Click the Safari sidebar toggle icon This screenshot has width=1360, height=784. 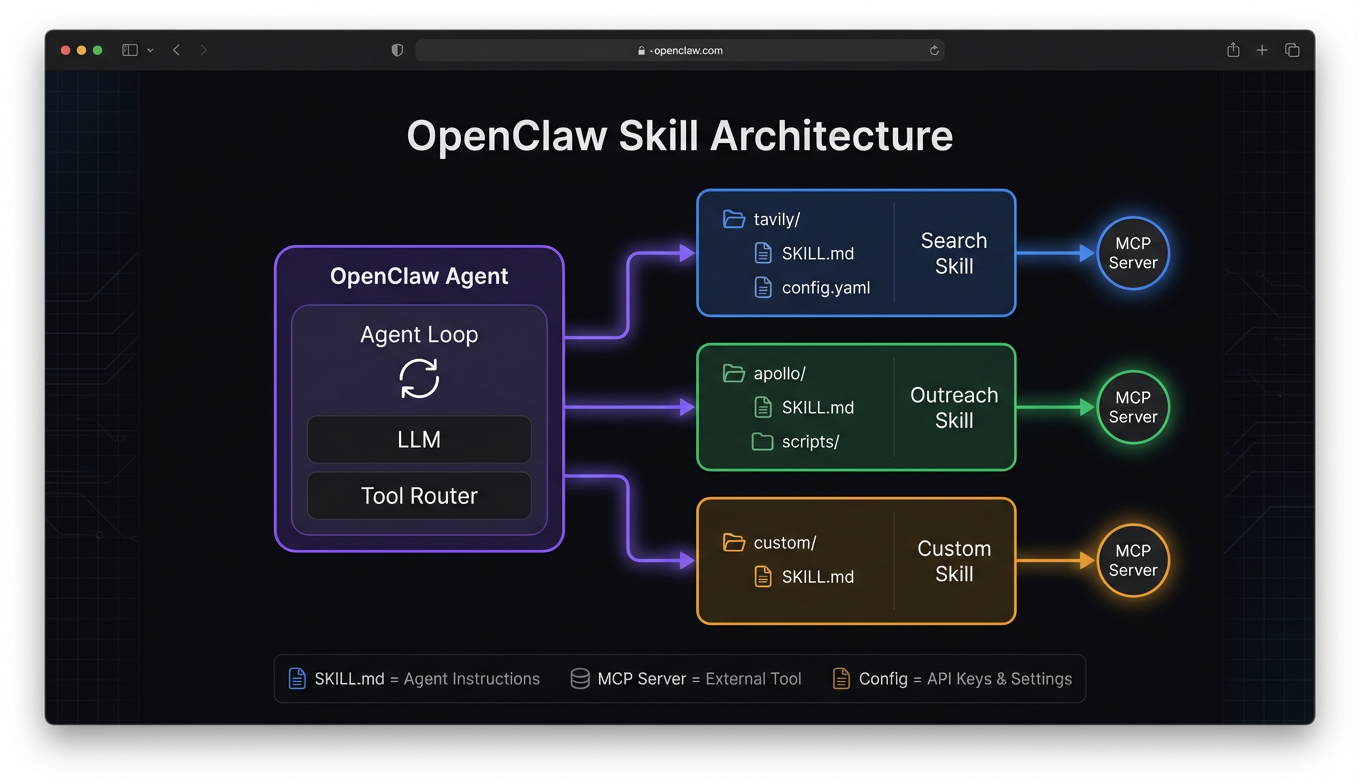tap(129, 50)
